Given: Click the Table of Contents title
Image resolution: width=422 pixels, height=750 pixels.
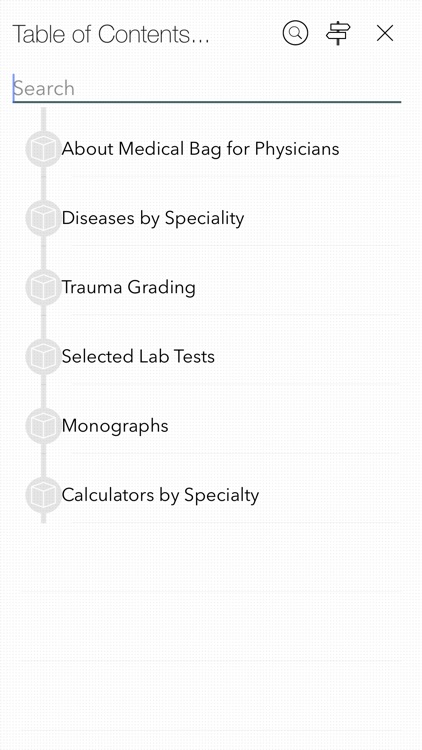Looking at the screenshot, I should [x=111, y=34].
